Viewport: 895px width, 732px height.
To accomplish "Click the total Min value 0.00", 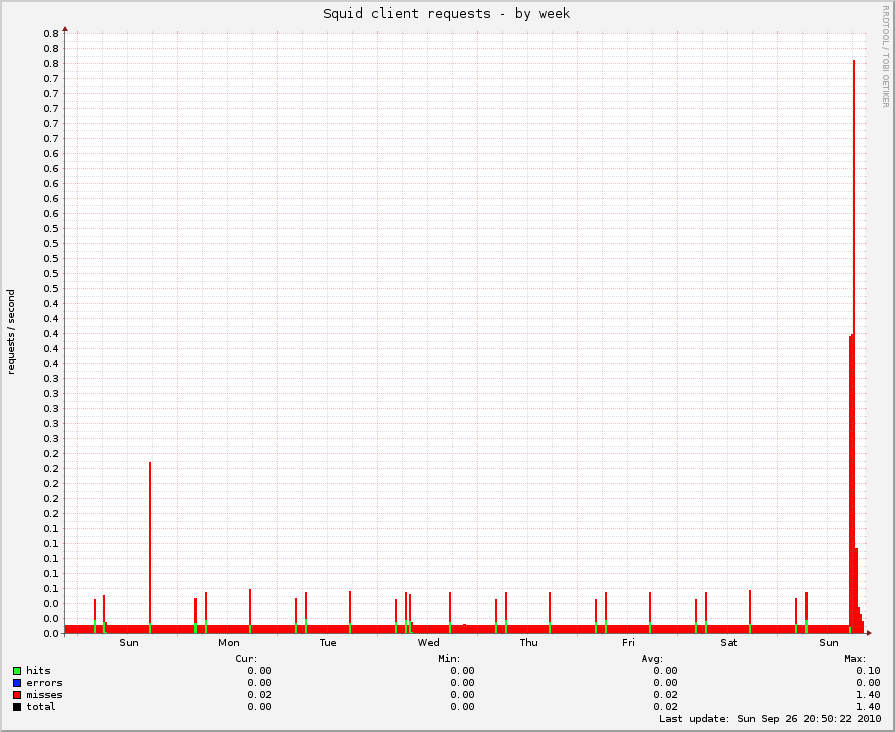I will pyautogui.click(x=462, y=707).
